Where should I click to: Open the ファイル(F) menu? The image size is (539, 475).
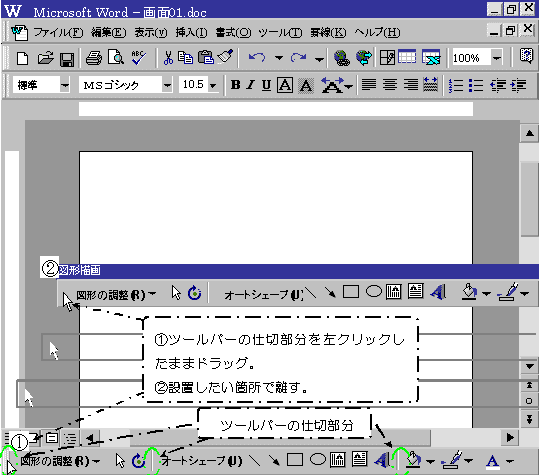click(x=58, y=32)
